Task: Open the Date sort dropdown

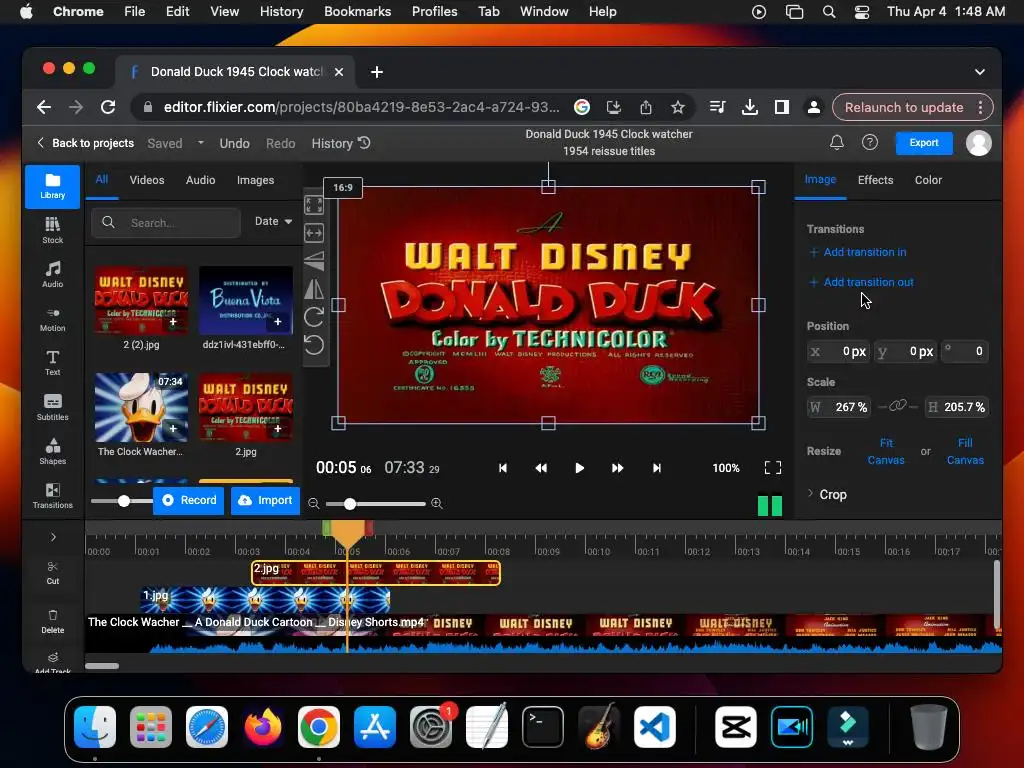Action: coord(273,221)
